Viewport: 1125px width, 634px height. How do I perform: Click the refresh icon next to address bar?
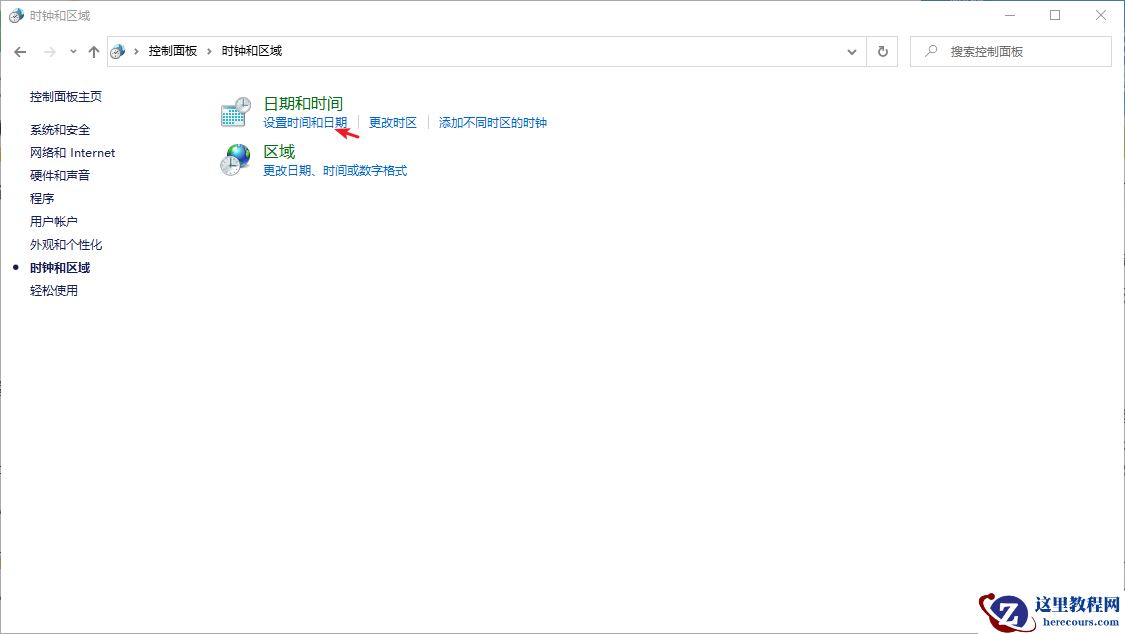(881, 50)
